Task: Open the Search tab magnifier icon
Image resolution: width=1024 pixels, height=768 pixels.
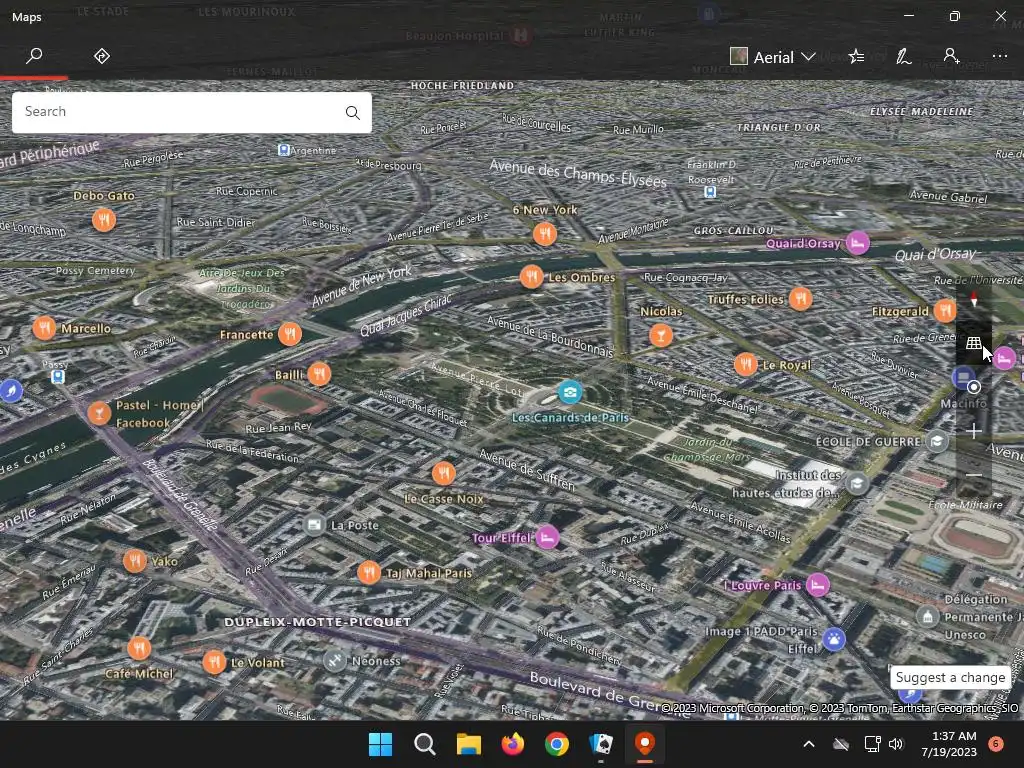Action: 34,56
